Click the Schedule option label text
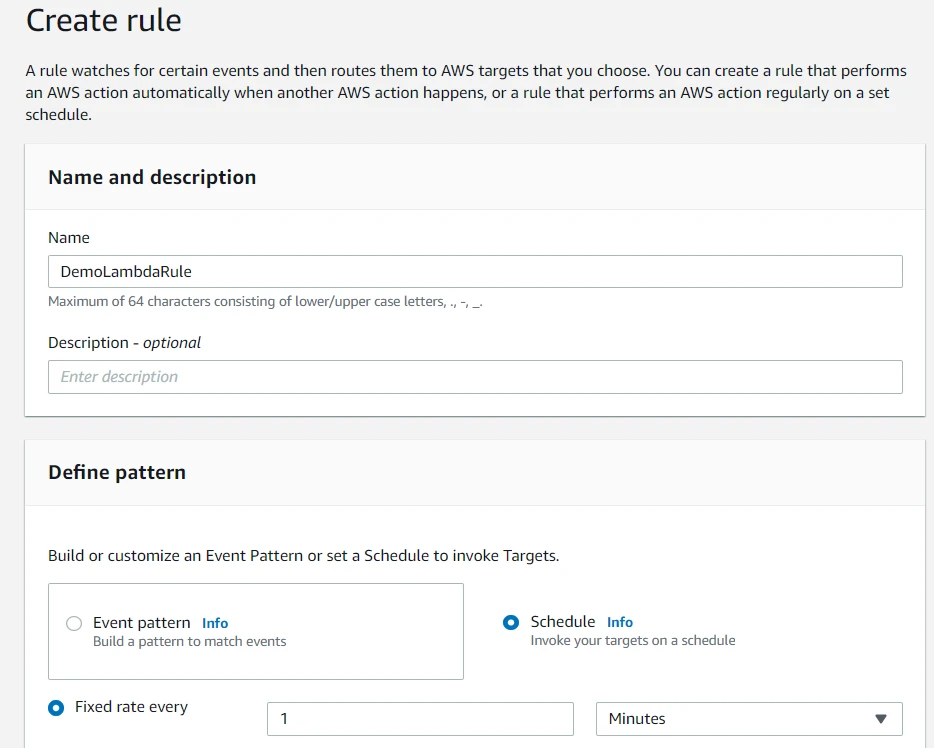The width and height of the screenshot is (934, 748). tap(562, 622)
